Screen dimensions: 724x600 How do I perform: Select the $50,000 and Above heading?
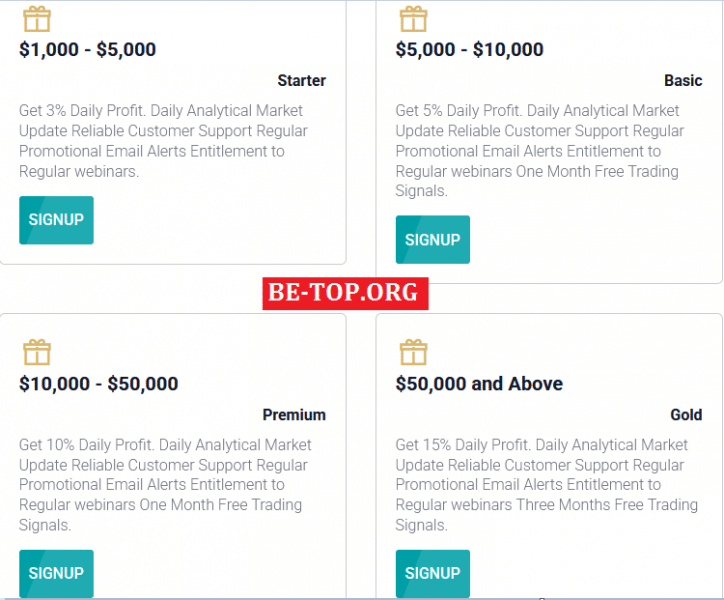[479, 384]
